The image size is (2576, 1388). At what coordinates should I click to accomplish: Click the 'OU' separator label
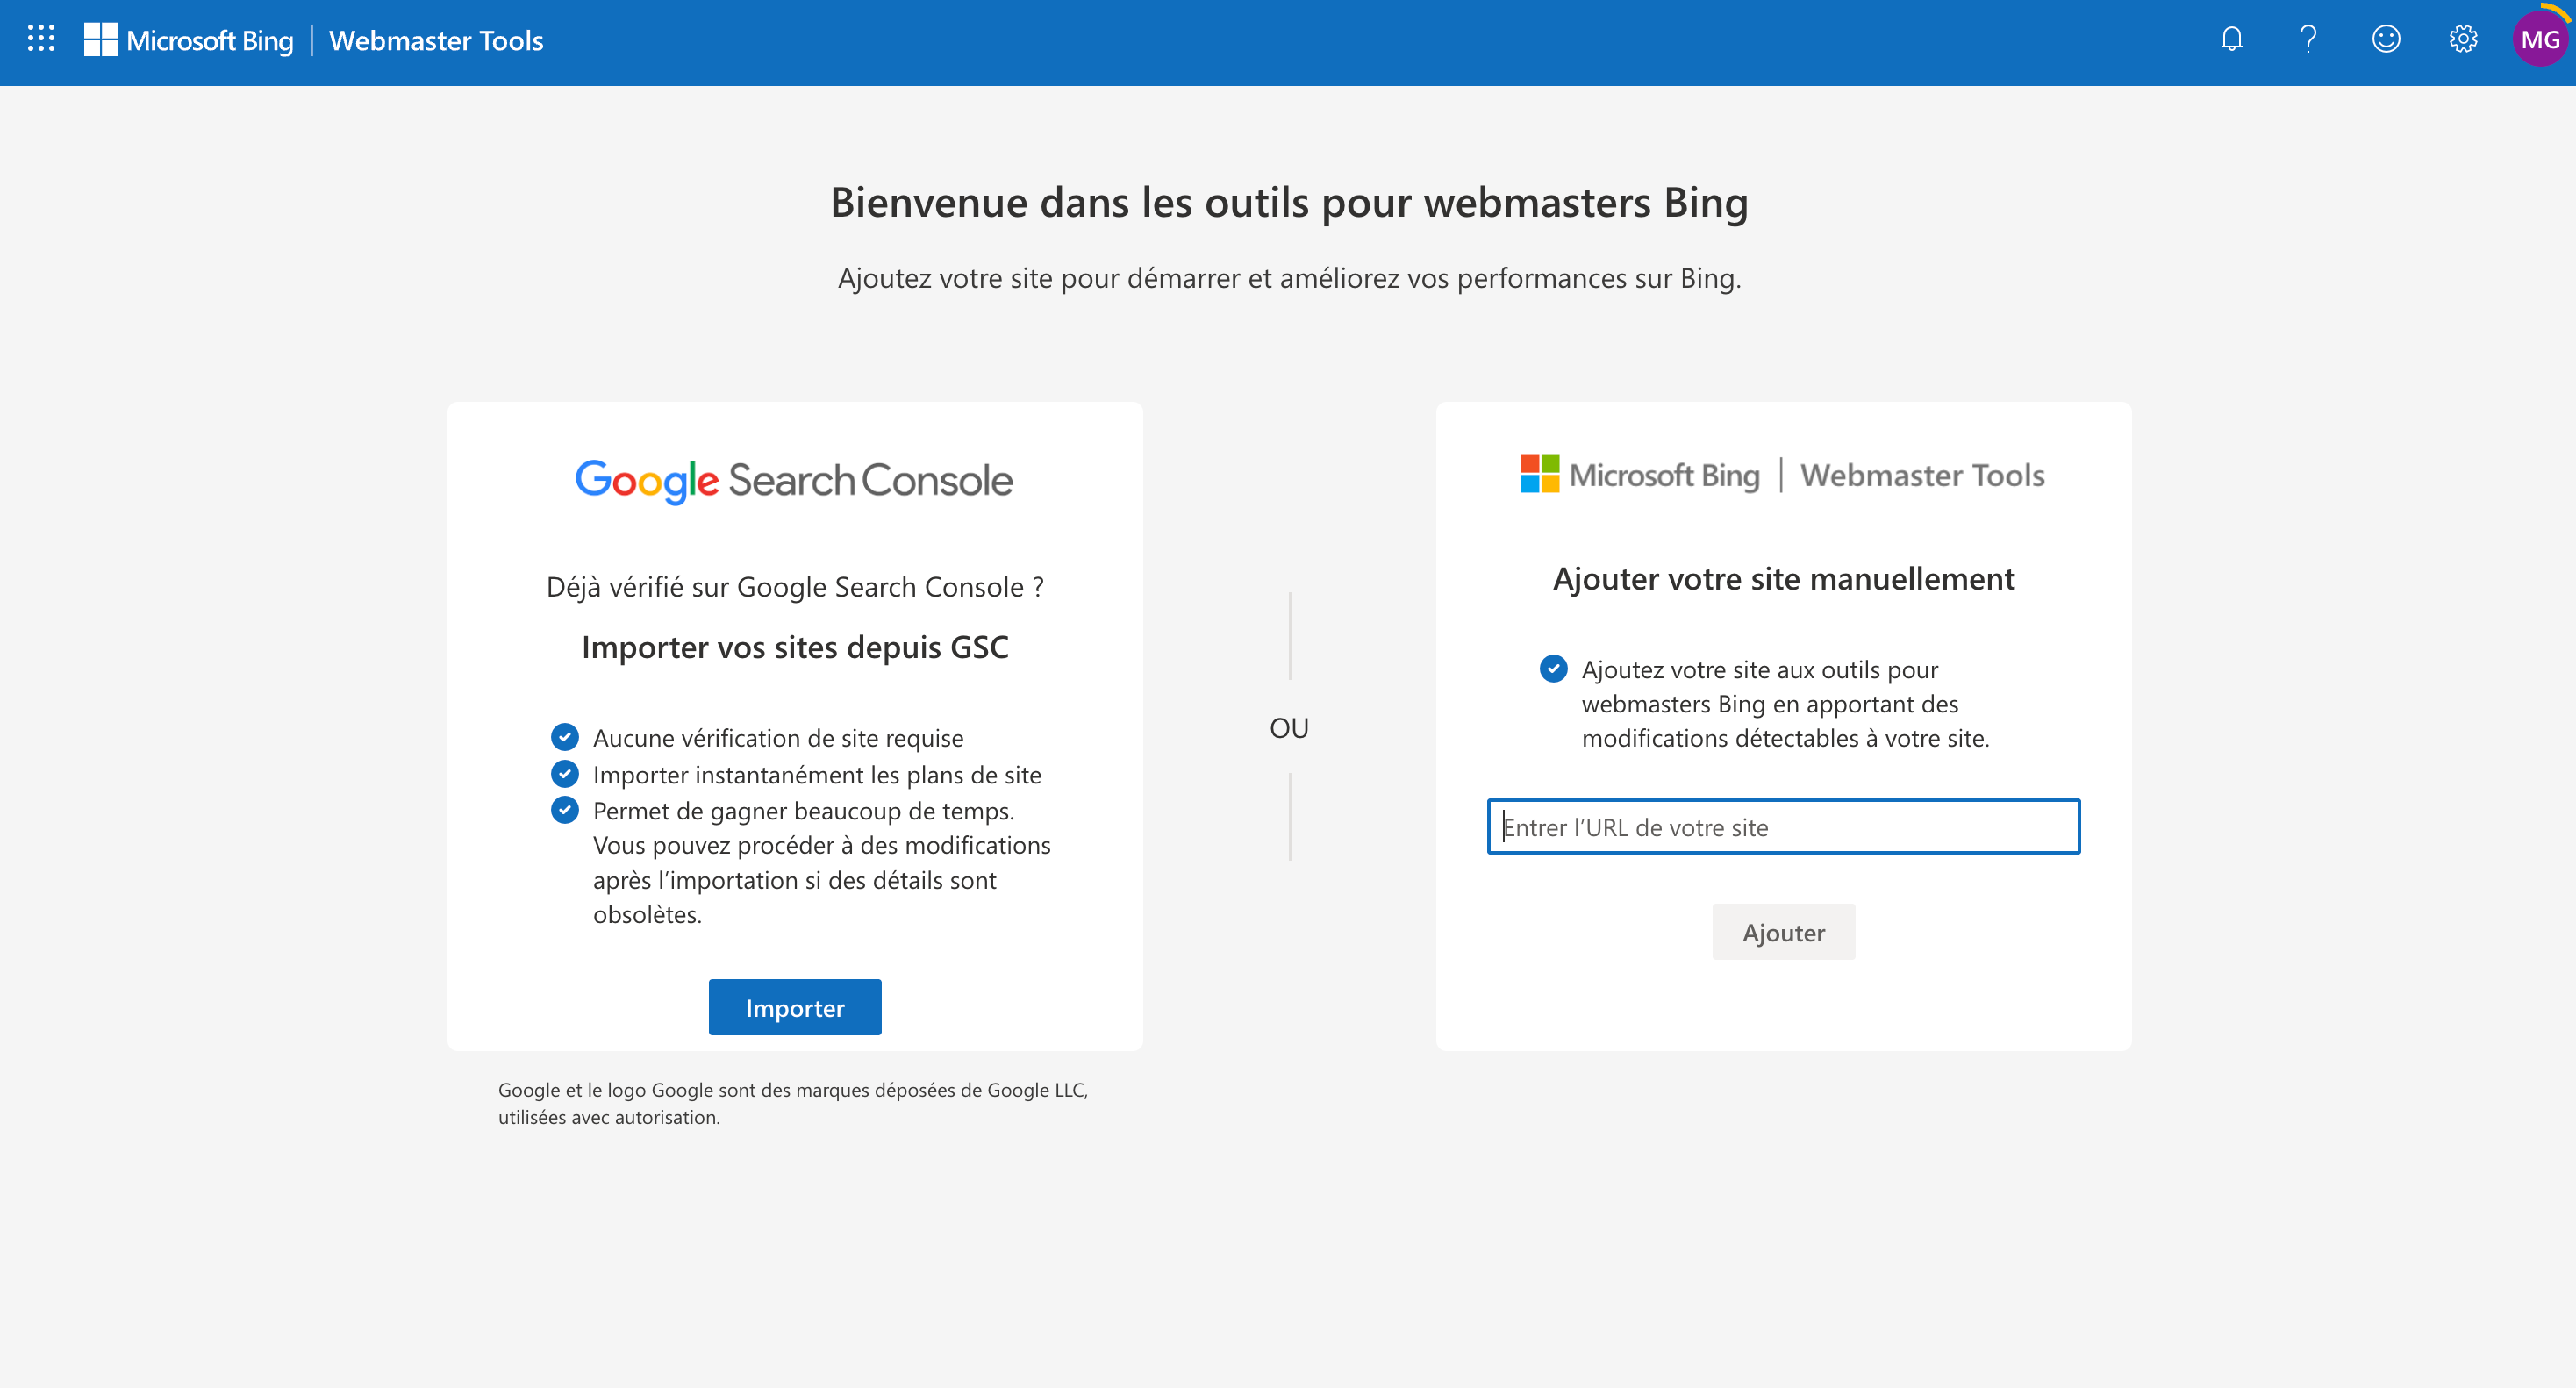click(x=1289, y=728)
